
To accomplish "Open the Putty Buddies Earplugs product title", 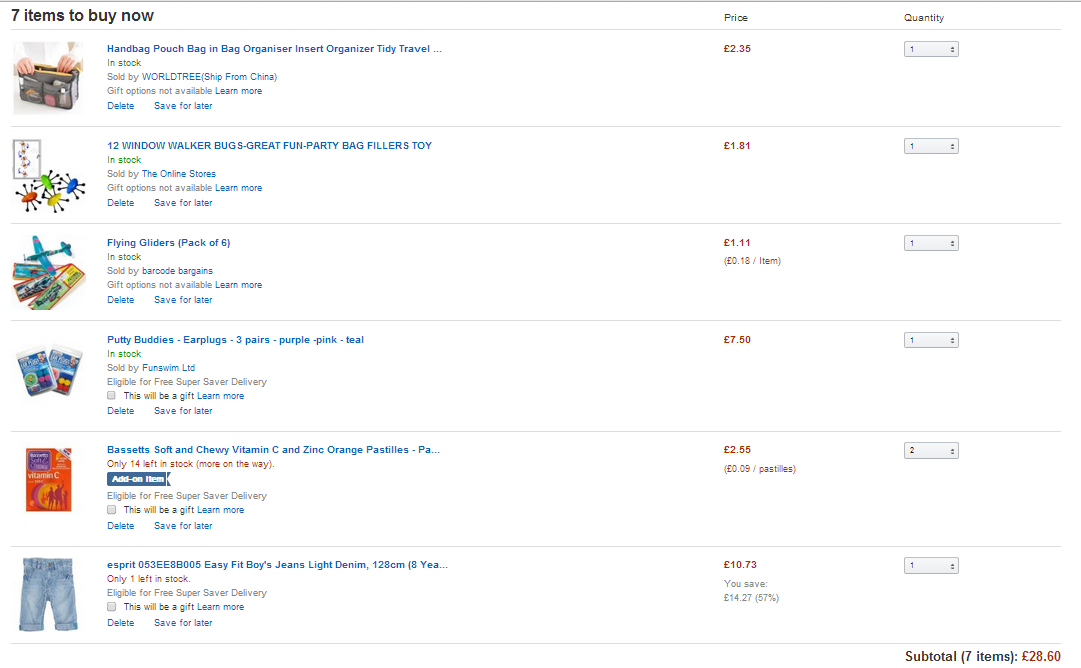I will click(x=235, y=340).
